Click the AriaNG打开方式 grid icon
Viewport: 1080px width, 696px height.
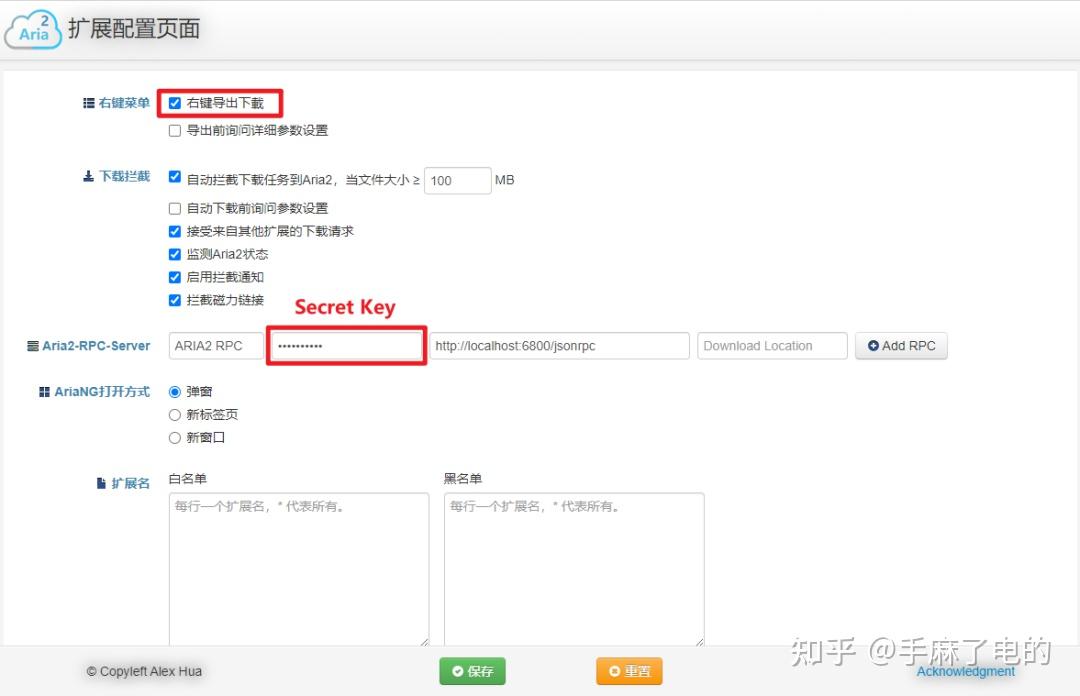(44, 392)
